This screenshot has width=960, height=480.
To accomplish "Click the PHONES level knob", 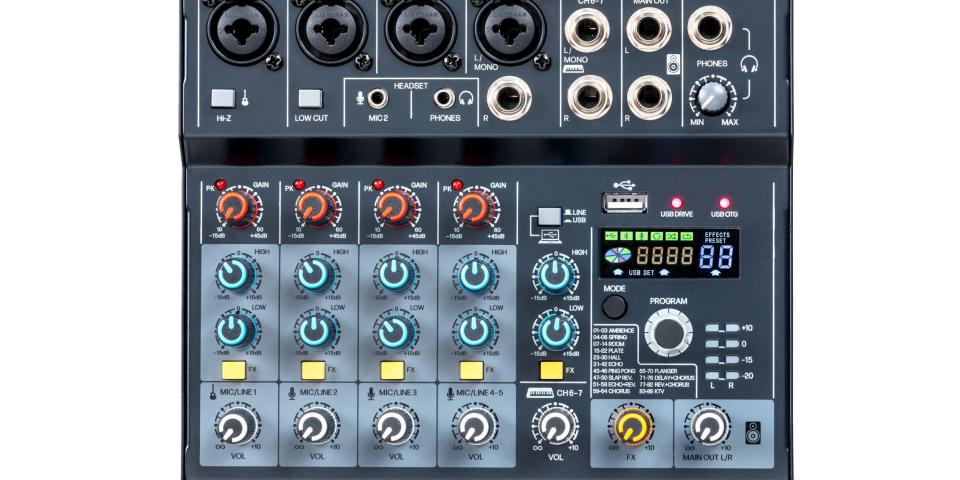I will click(x=713, y=97).
